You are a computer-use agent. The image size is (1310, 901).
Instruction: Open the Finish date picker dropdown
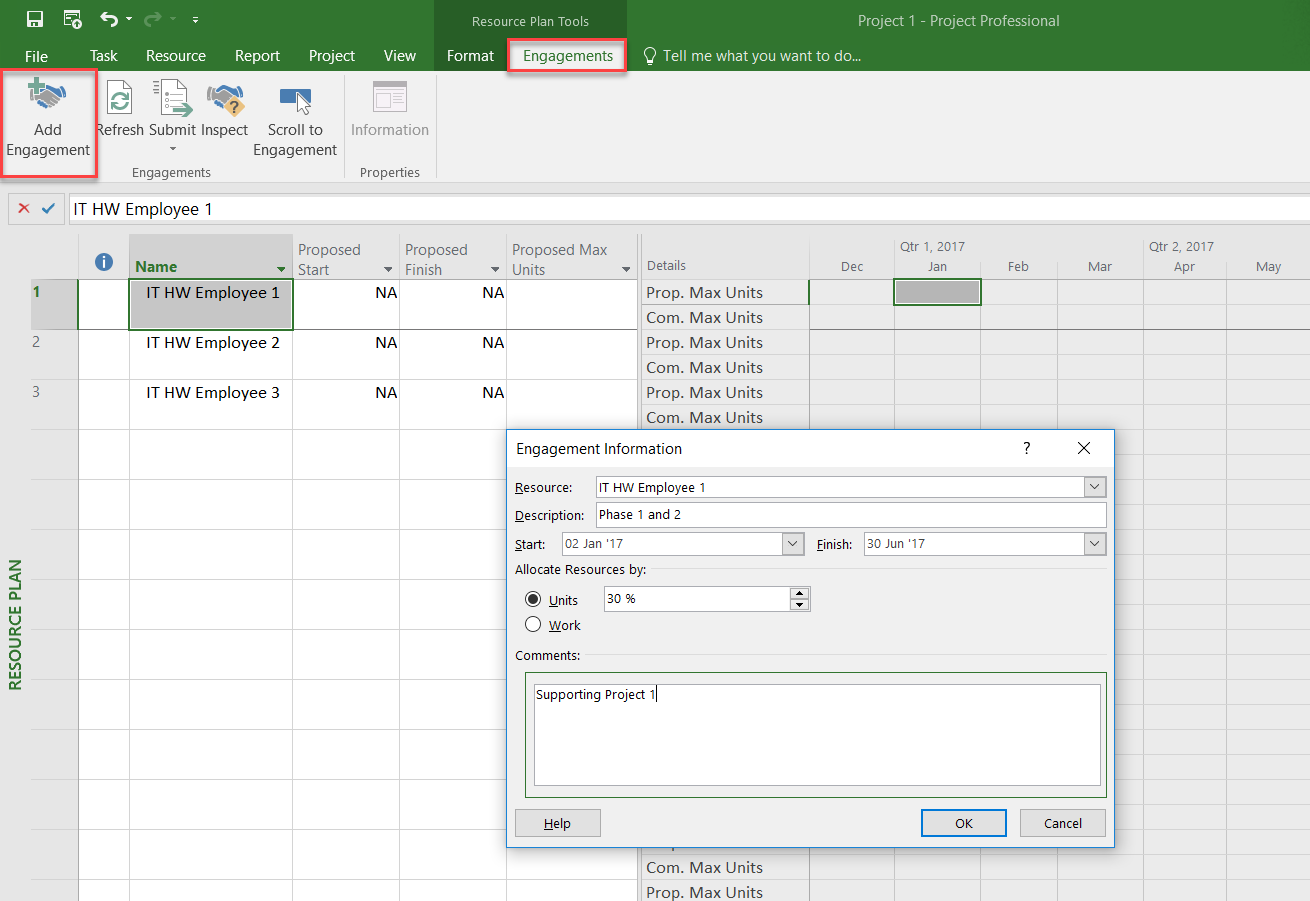[x=1095, y=544]
